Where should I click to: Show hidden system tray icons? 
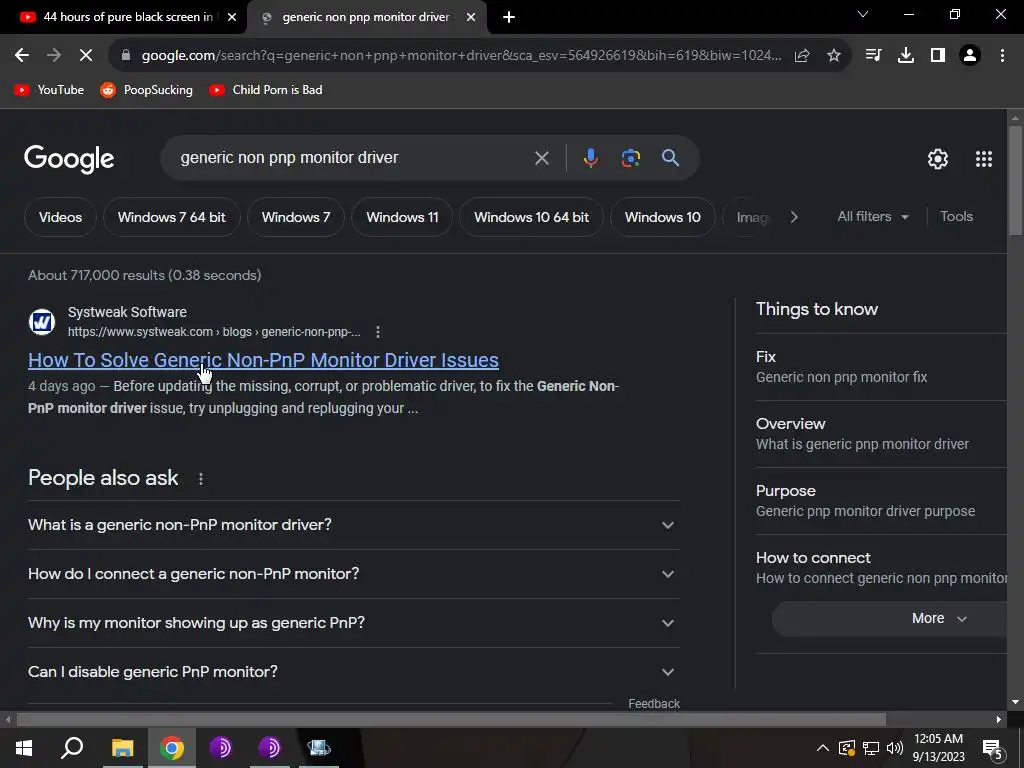tap(823, 748)
